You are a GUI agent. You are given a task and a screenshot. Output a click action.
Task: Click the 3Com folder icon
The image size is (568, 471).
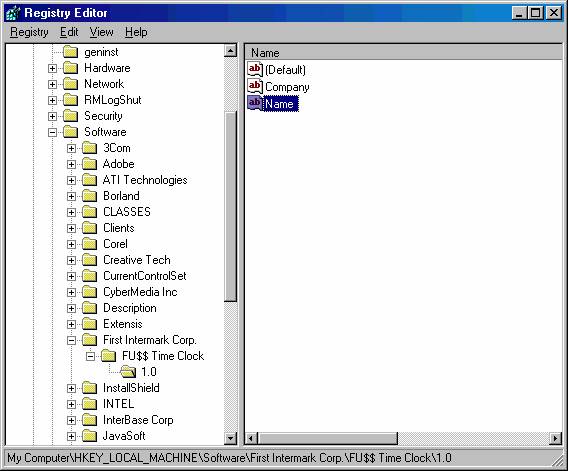point(89,148)
